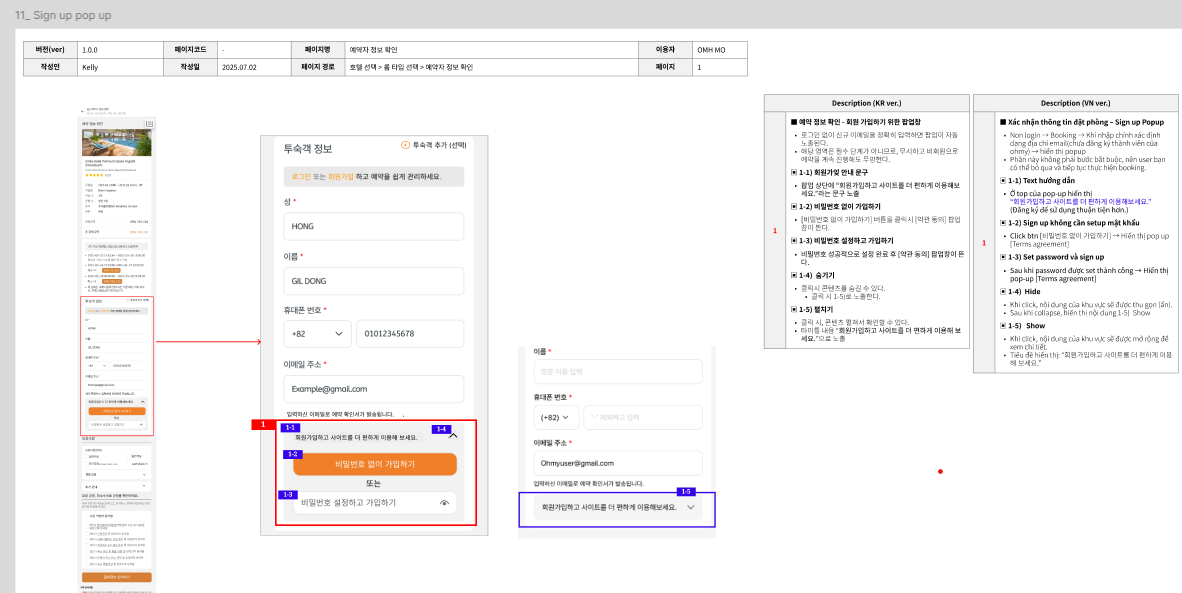1182x593 pixels.
Task: Click the first name field containing GIL DONG
Action: pos(373,281)
